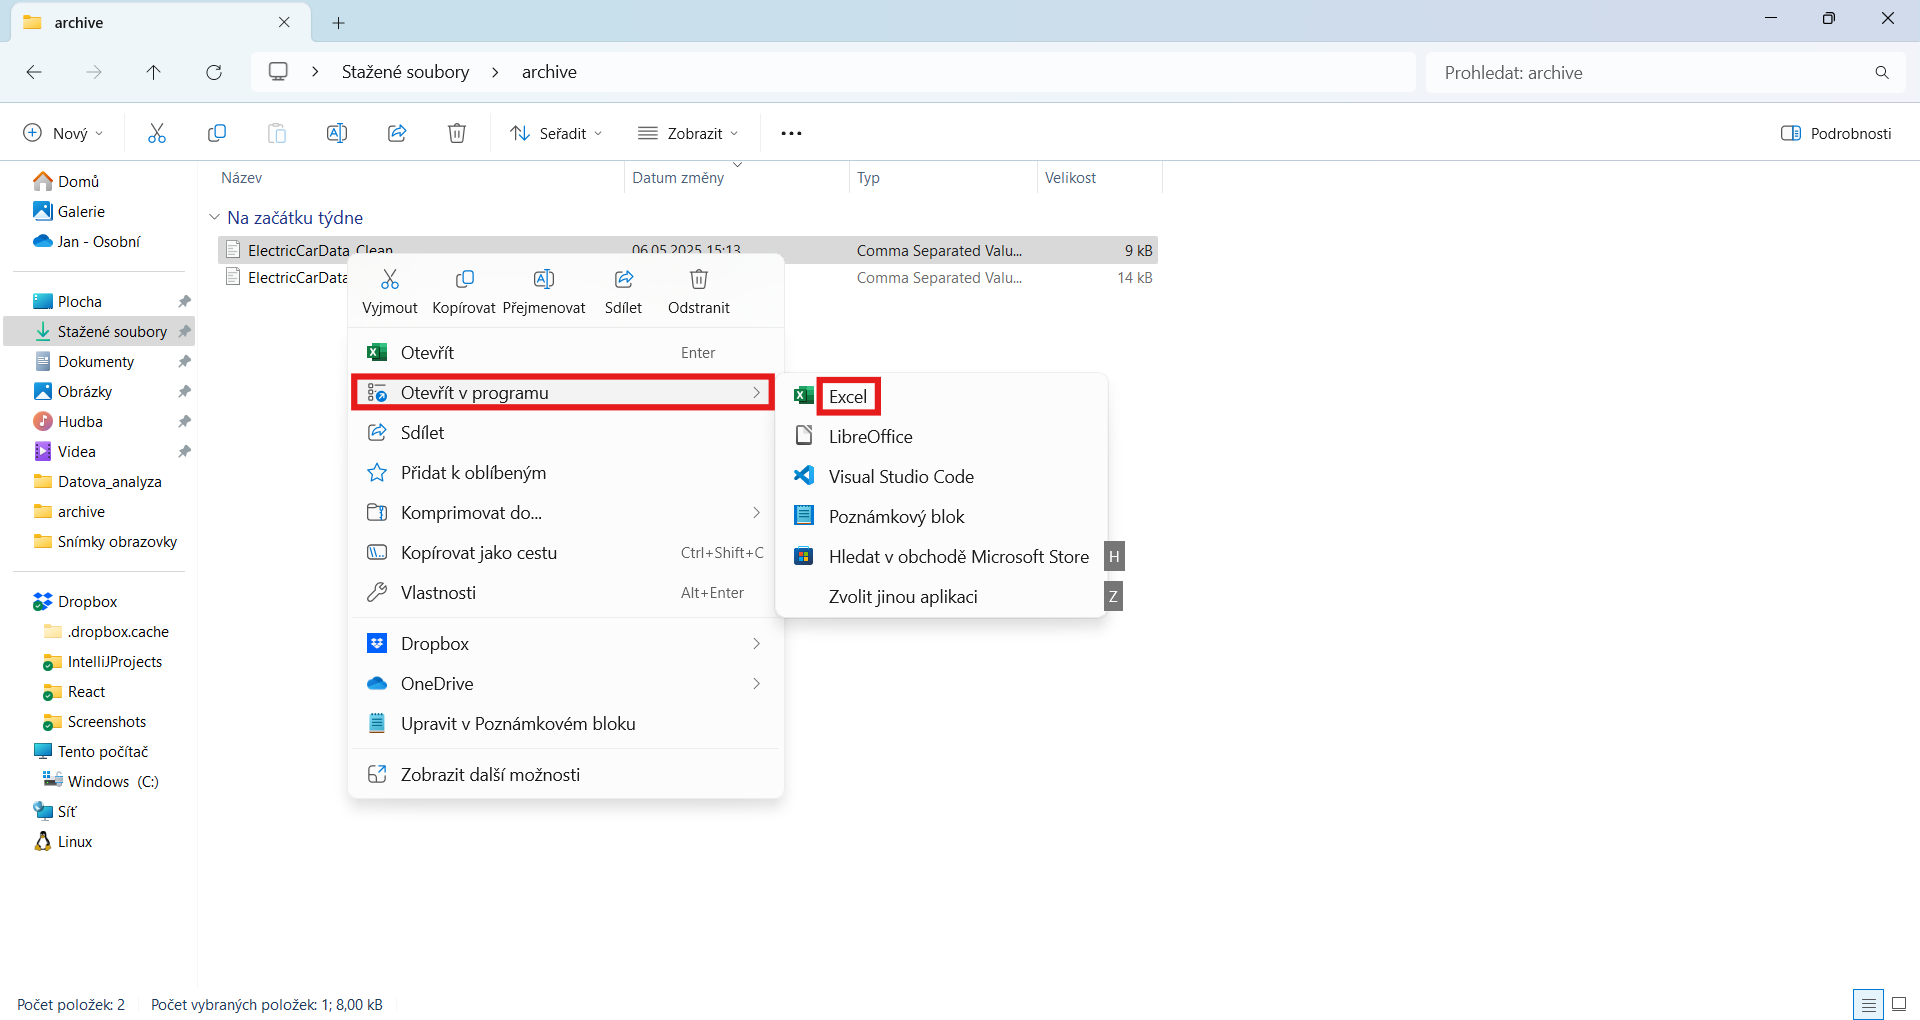Click Zvolit jinou aplikaci option

pyautogui.click(x=902, y=597)
